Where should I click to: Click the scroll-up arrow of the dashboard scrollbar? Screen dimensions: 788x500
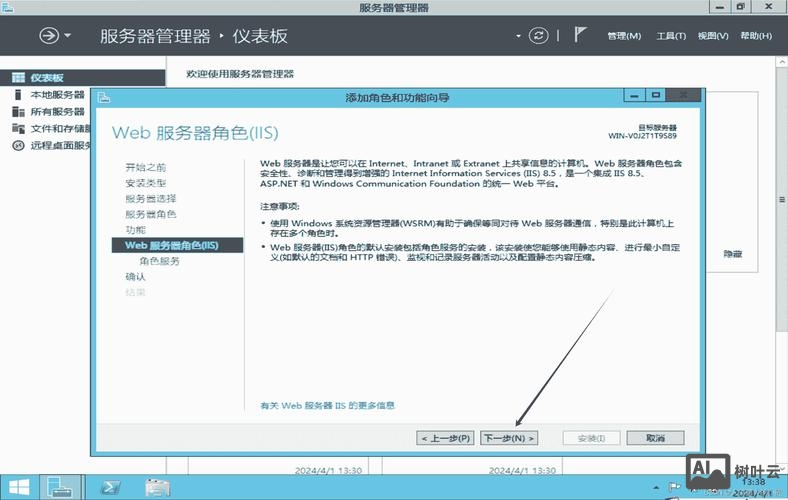[782, 61]
